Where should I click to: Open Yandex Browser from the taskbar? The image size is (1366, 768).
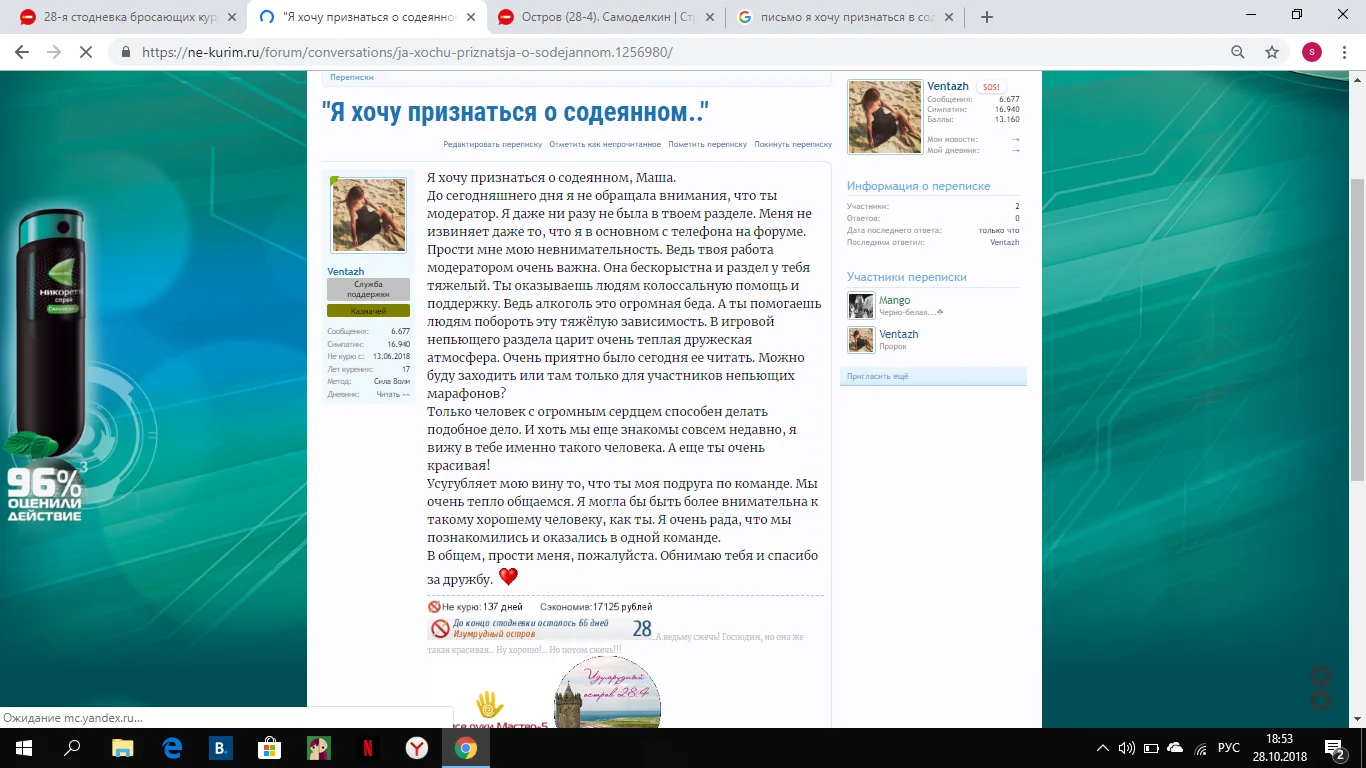(x=417, y=748)
